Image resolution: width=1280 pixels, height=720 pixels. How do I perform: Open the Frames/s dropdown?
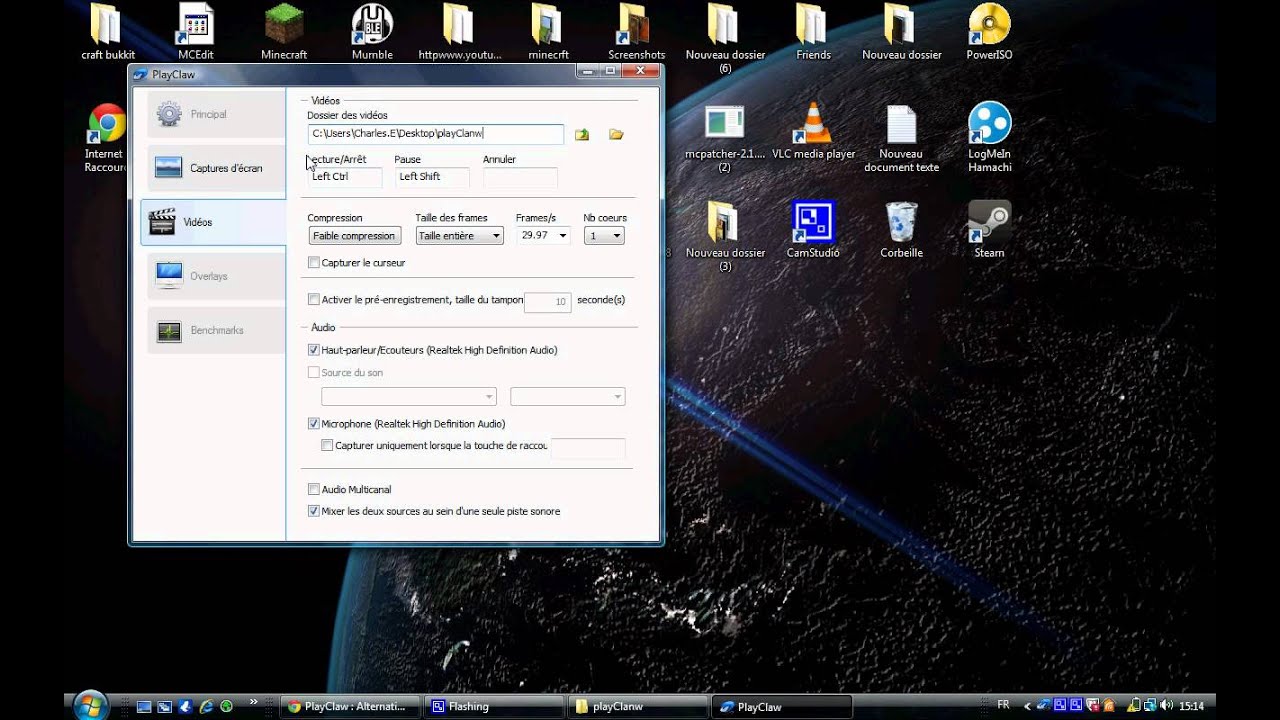[x=543, y=236]
